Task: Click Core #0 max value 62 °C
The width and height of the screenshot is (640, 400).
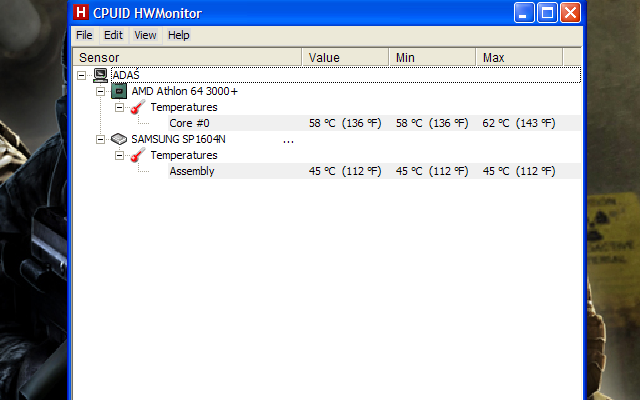Action: (519, 123)
